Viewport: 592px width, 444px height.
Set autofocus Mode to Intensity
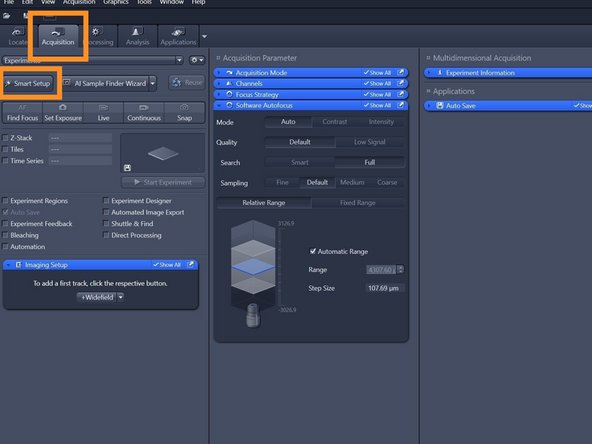pyautogui.click(x=381, y=122)
